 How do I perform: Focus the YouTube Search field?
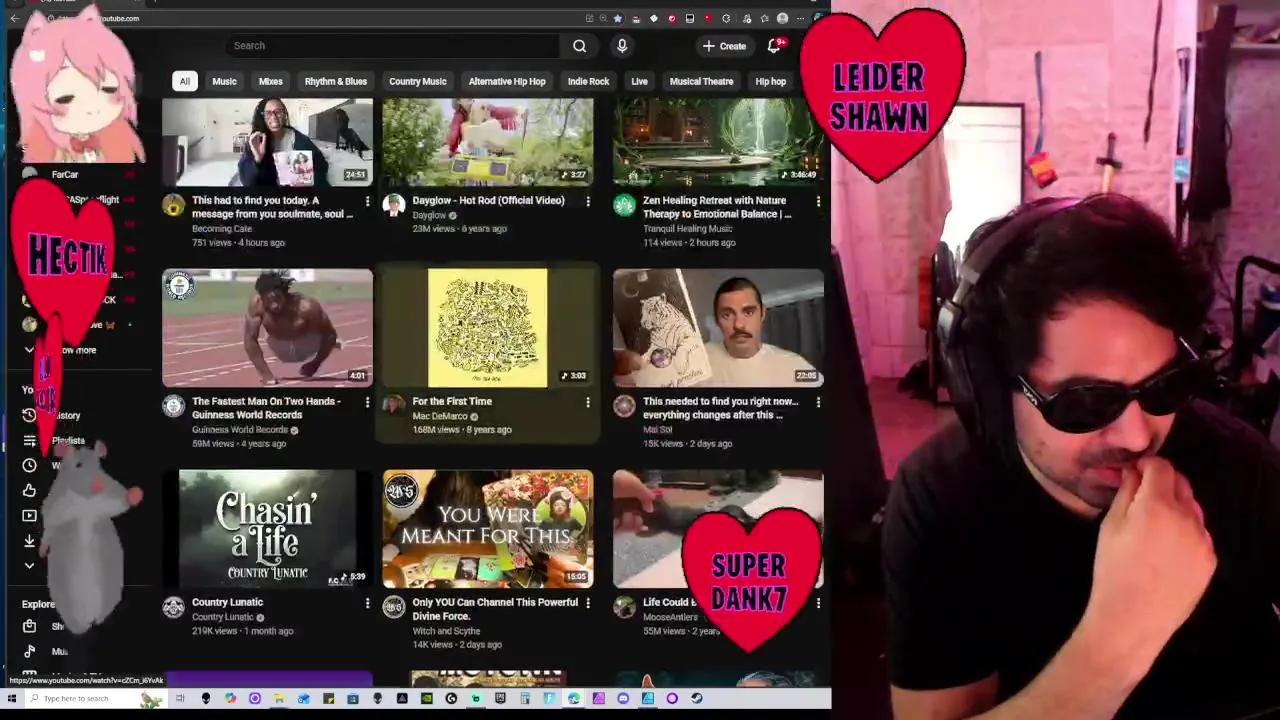394,46
